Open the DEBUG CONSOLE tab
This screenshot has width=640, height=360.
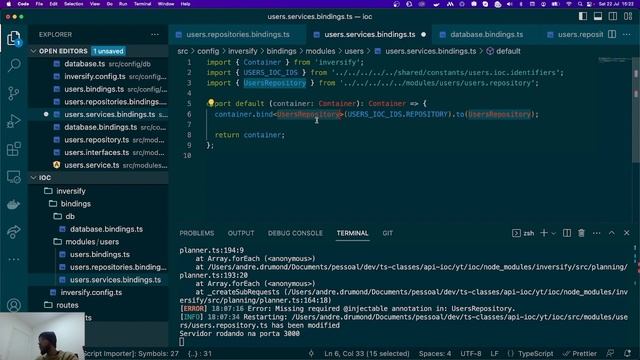tap(295, 233)
